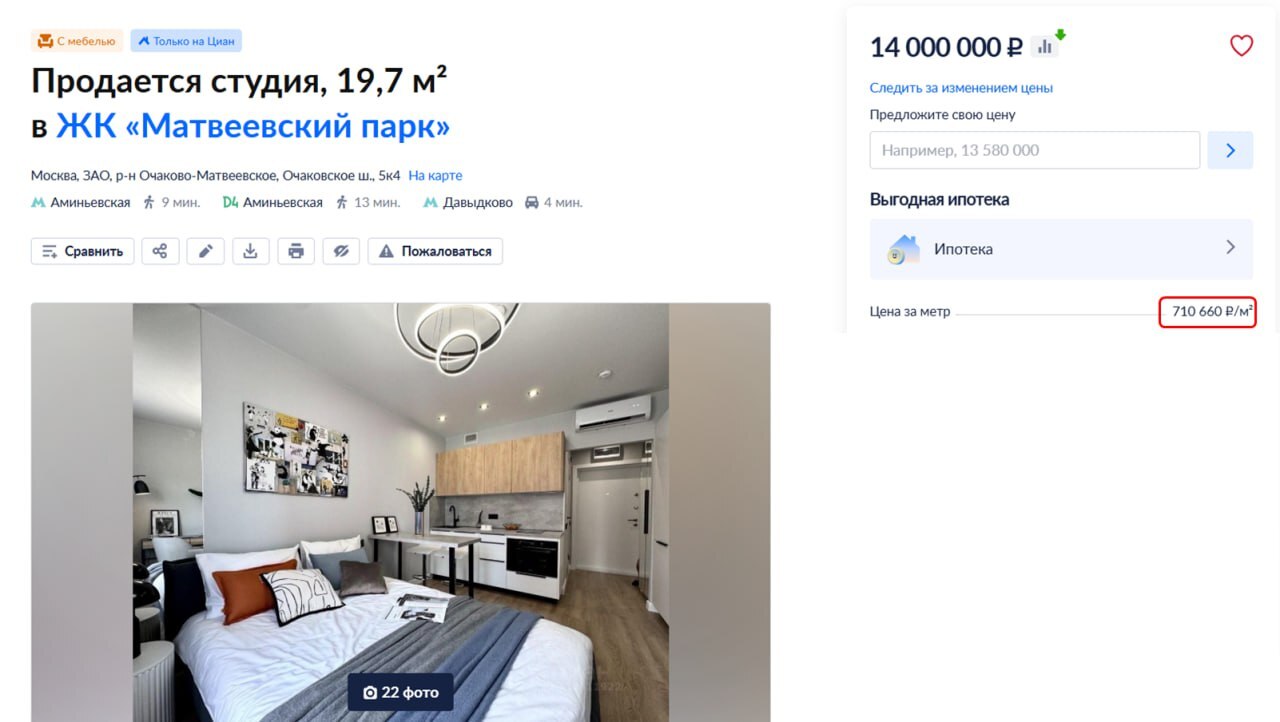Open the На карте map link
This screenshot has width=1280, height=722.
435,175
